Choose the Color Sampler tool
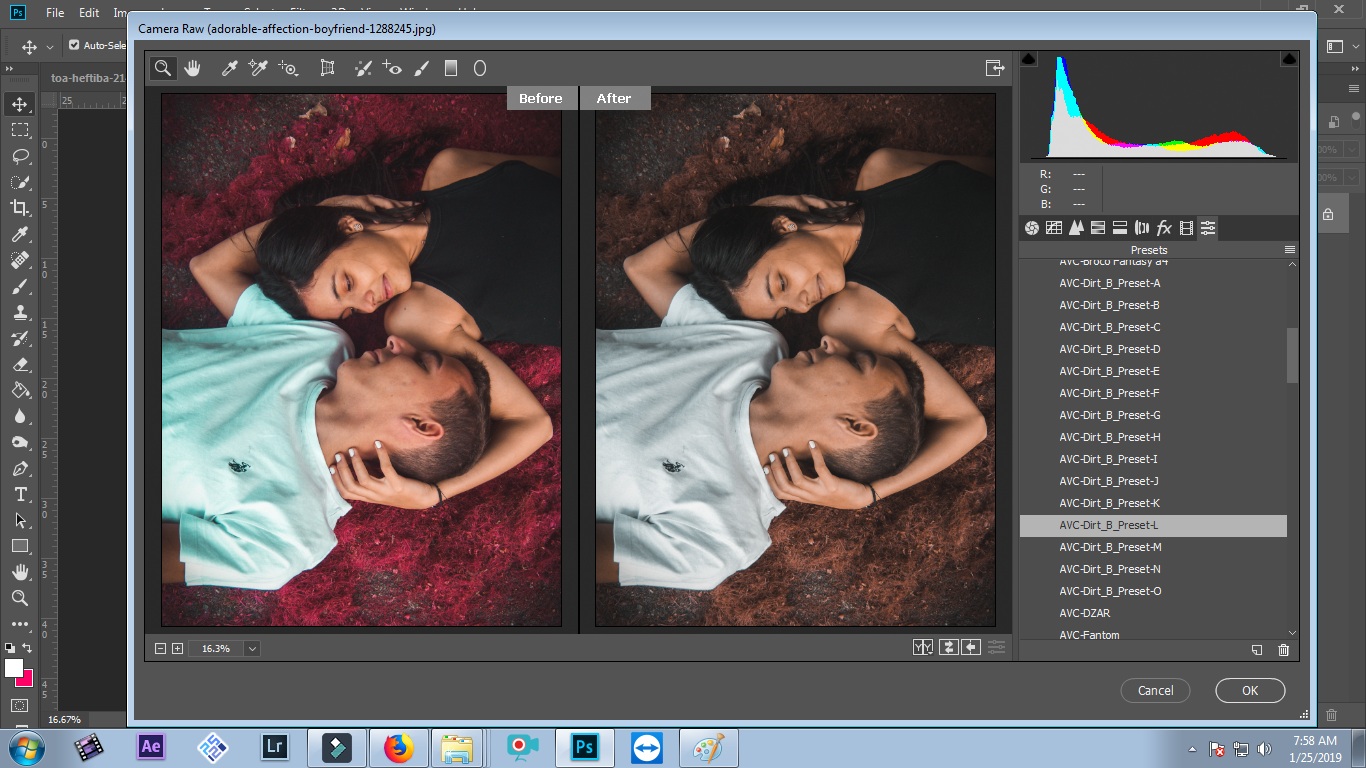 [x=258, y=68]
